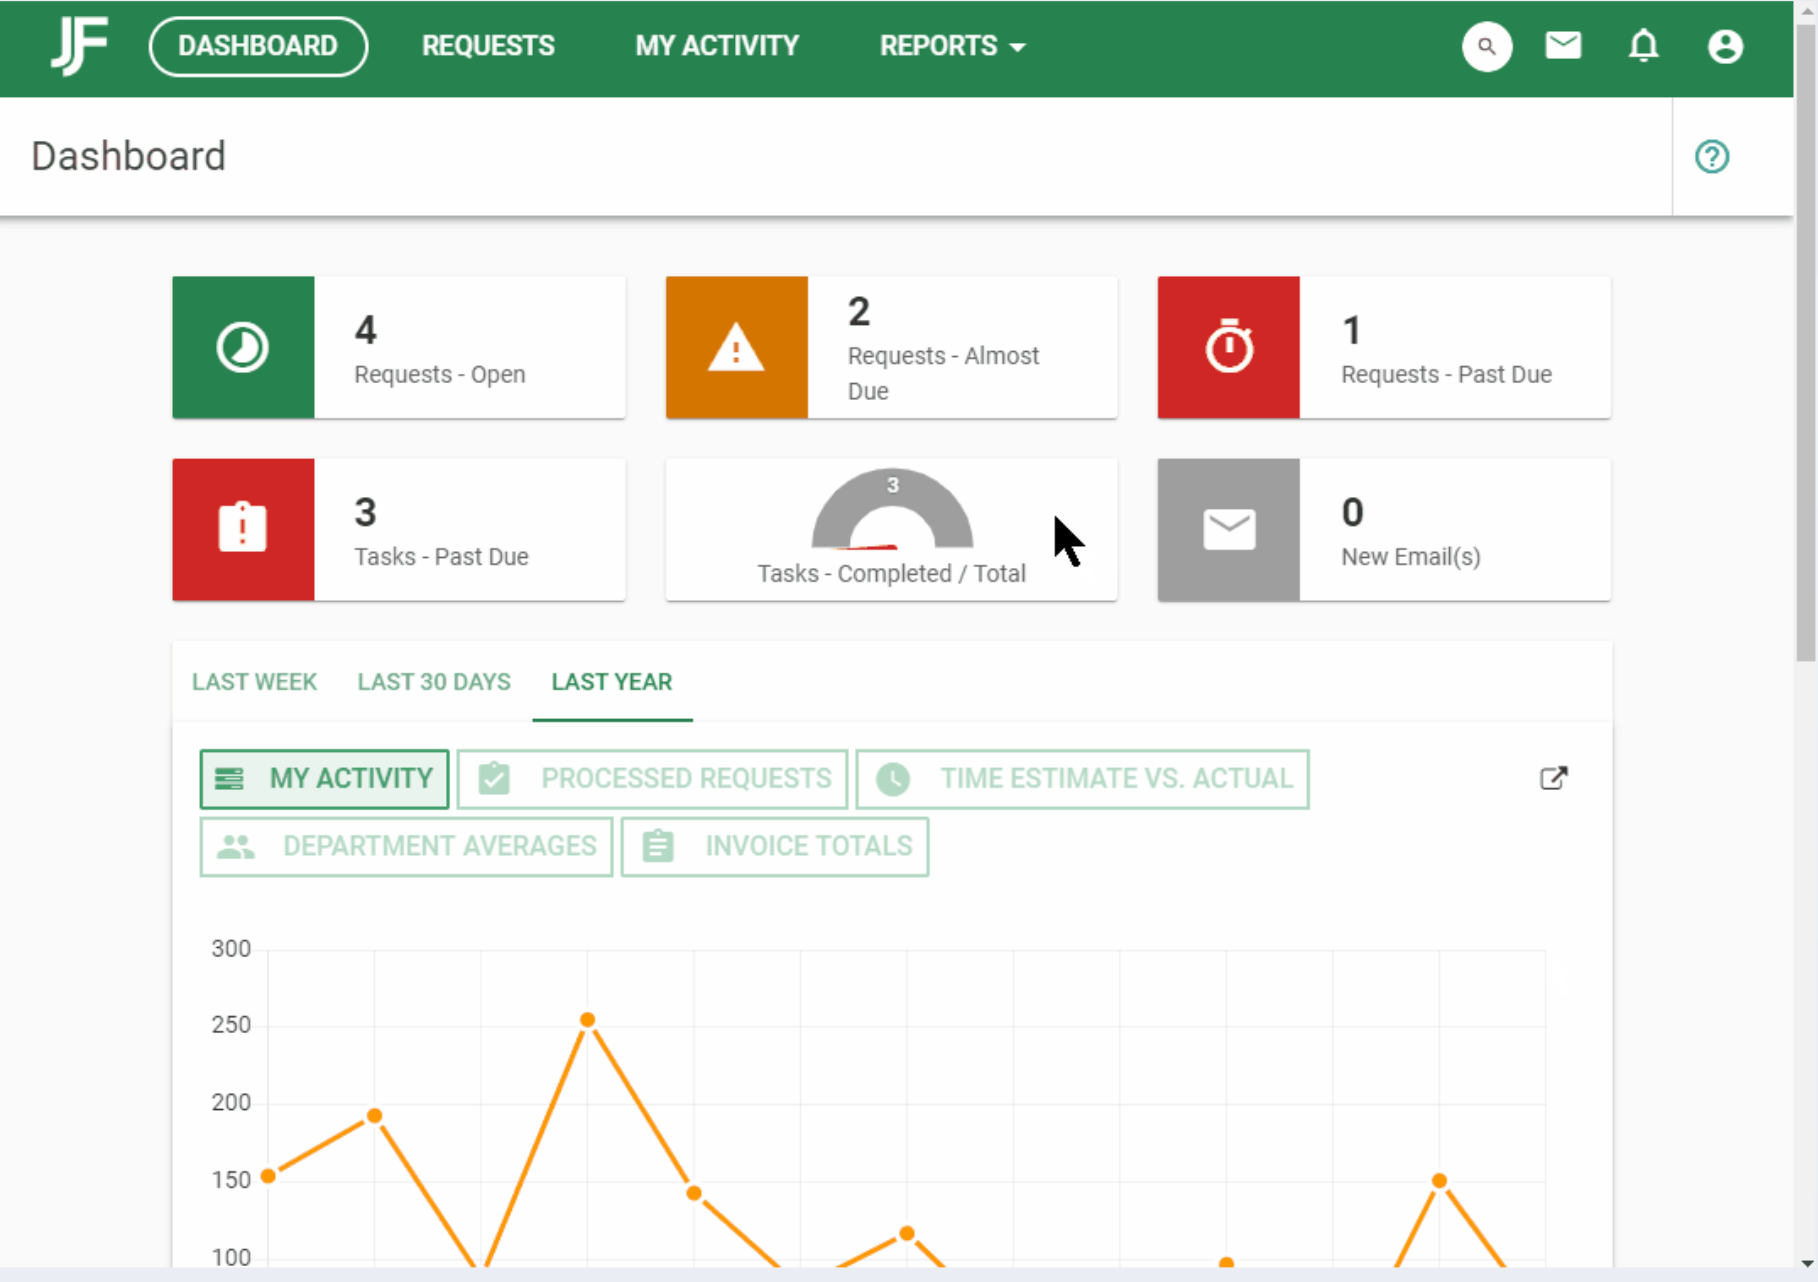
Task: Open the Requests - Past Due card text
Action: pos(1446,374)
